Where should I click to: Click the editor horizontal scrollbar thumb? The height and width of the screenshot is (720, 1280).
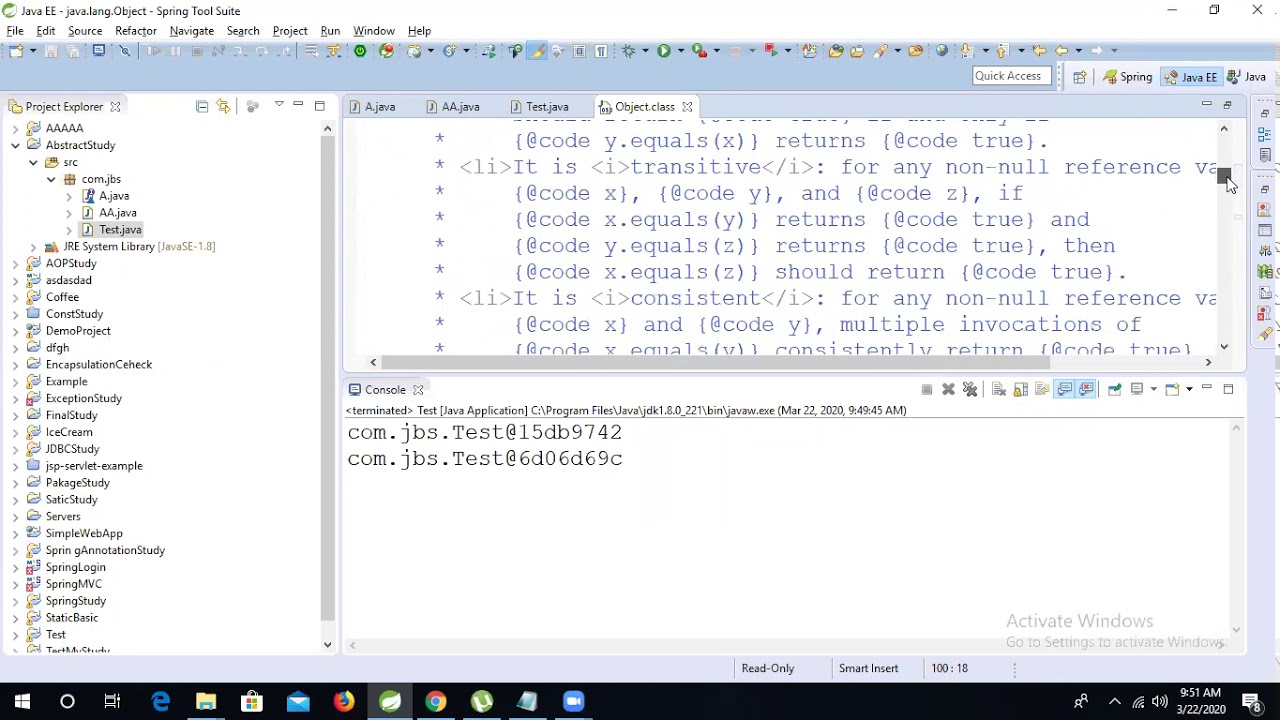coord(715,362)
